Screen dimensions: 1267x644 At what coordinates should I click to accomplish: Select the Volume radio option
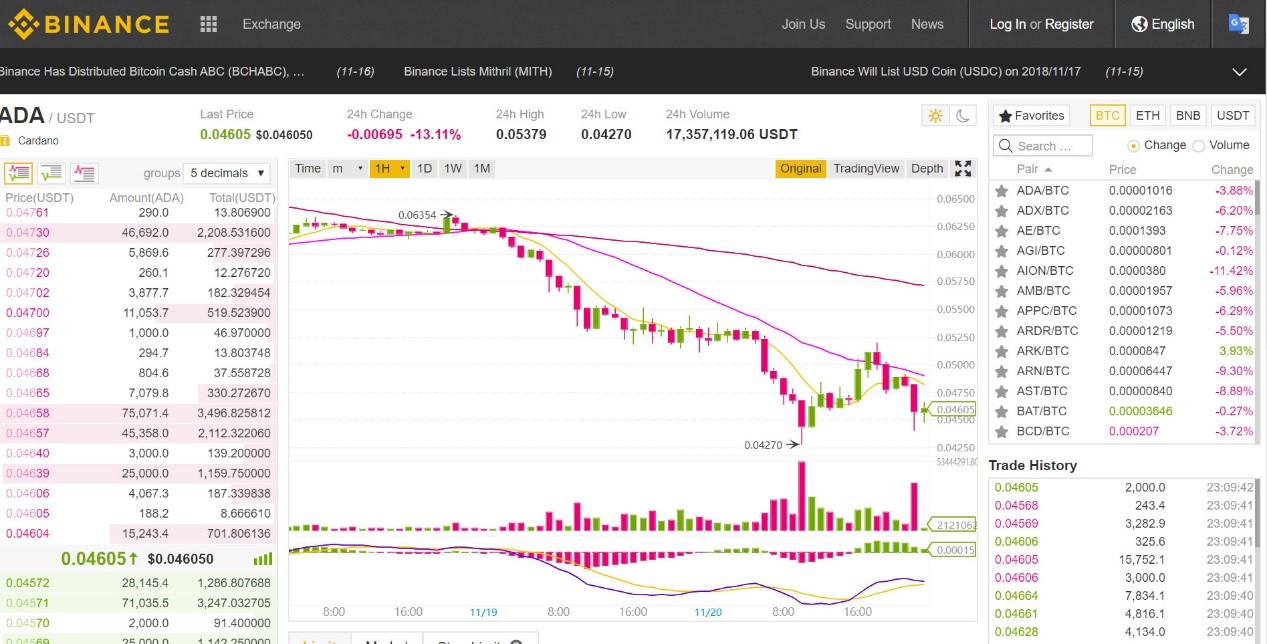(x=1198, y=146)
